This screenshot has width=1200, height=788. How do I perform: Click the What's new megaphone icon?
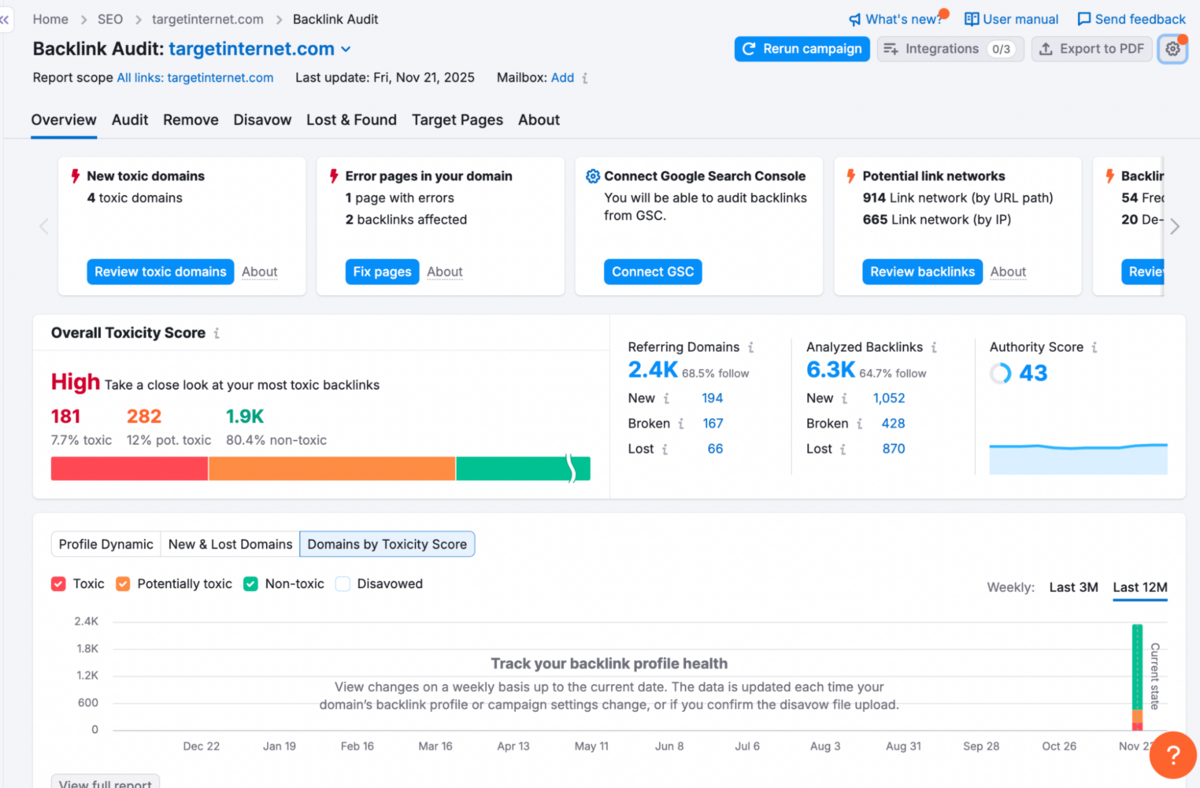(855, 19)
